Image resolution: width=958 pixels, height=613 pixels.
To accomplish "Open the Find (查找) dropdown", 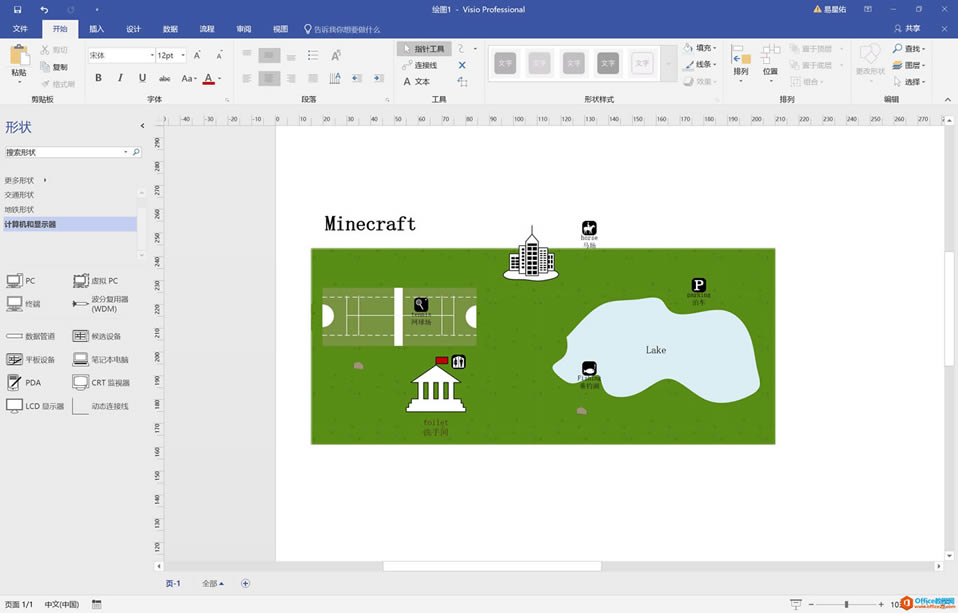I will tap(909, 48).
